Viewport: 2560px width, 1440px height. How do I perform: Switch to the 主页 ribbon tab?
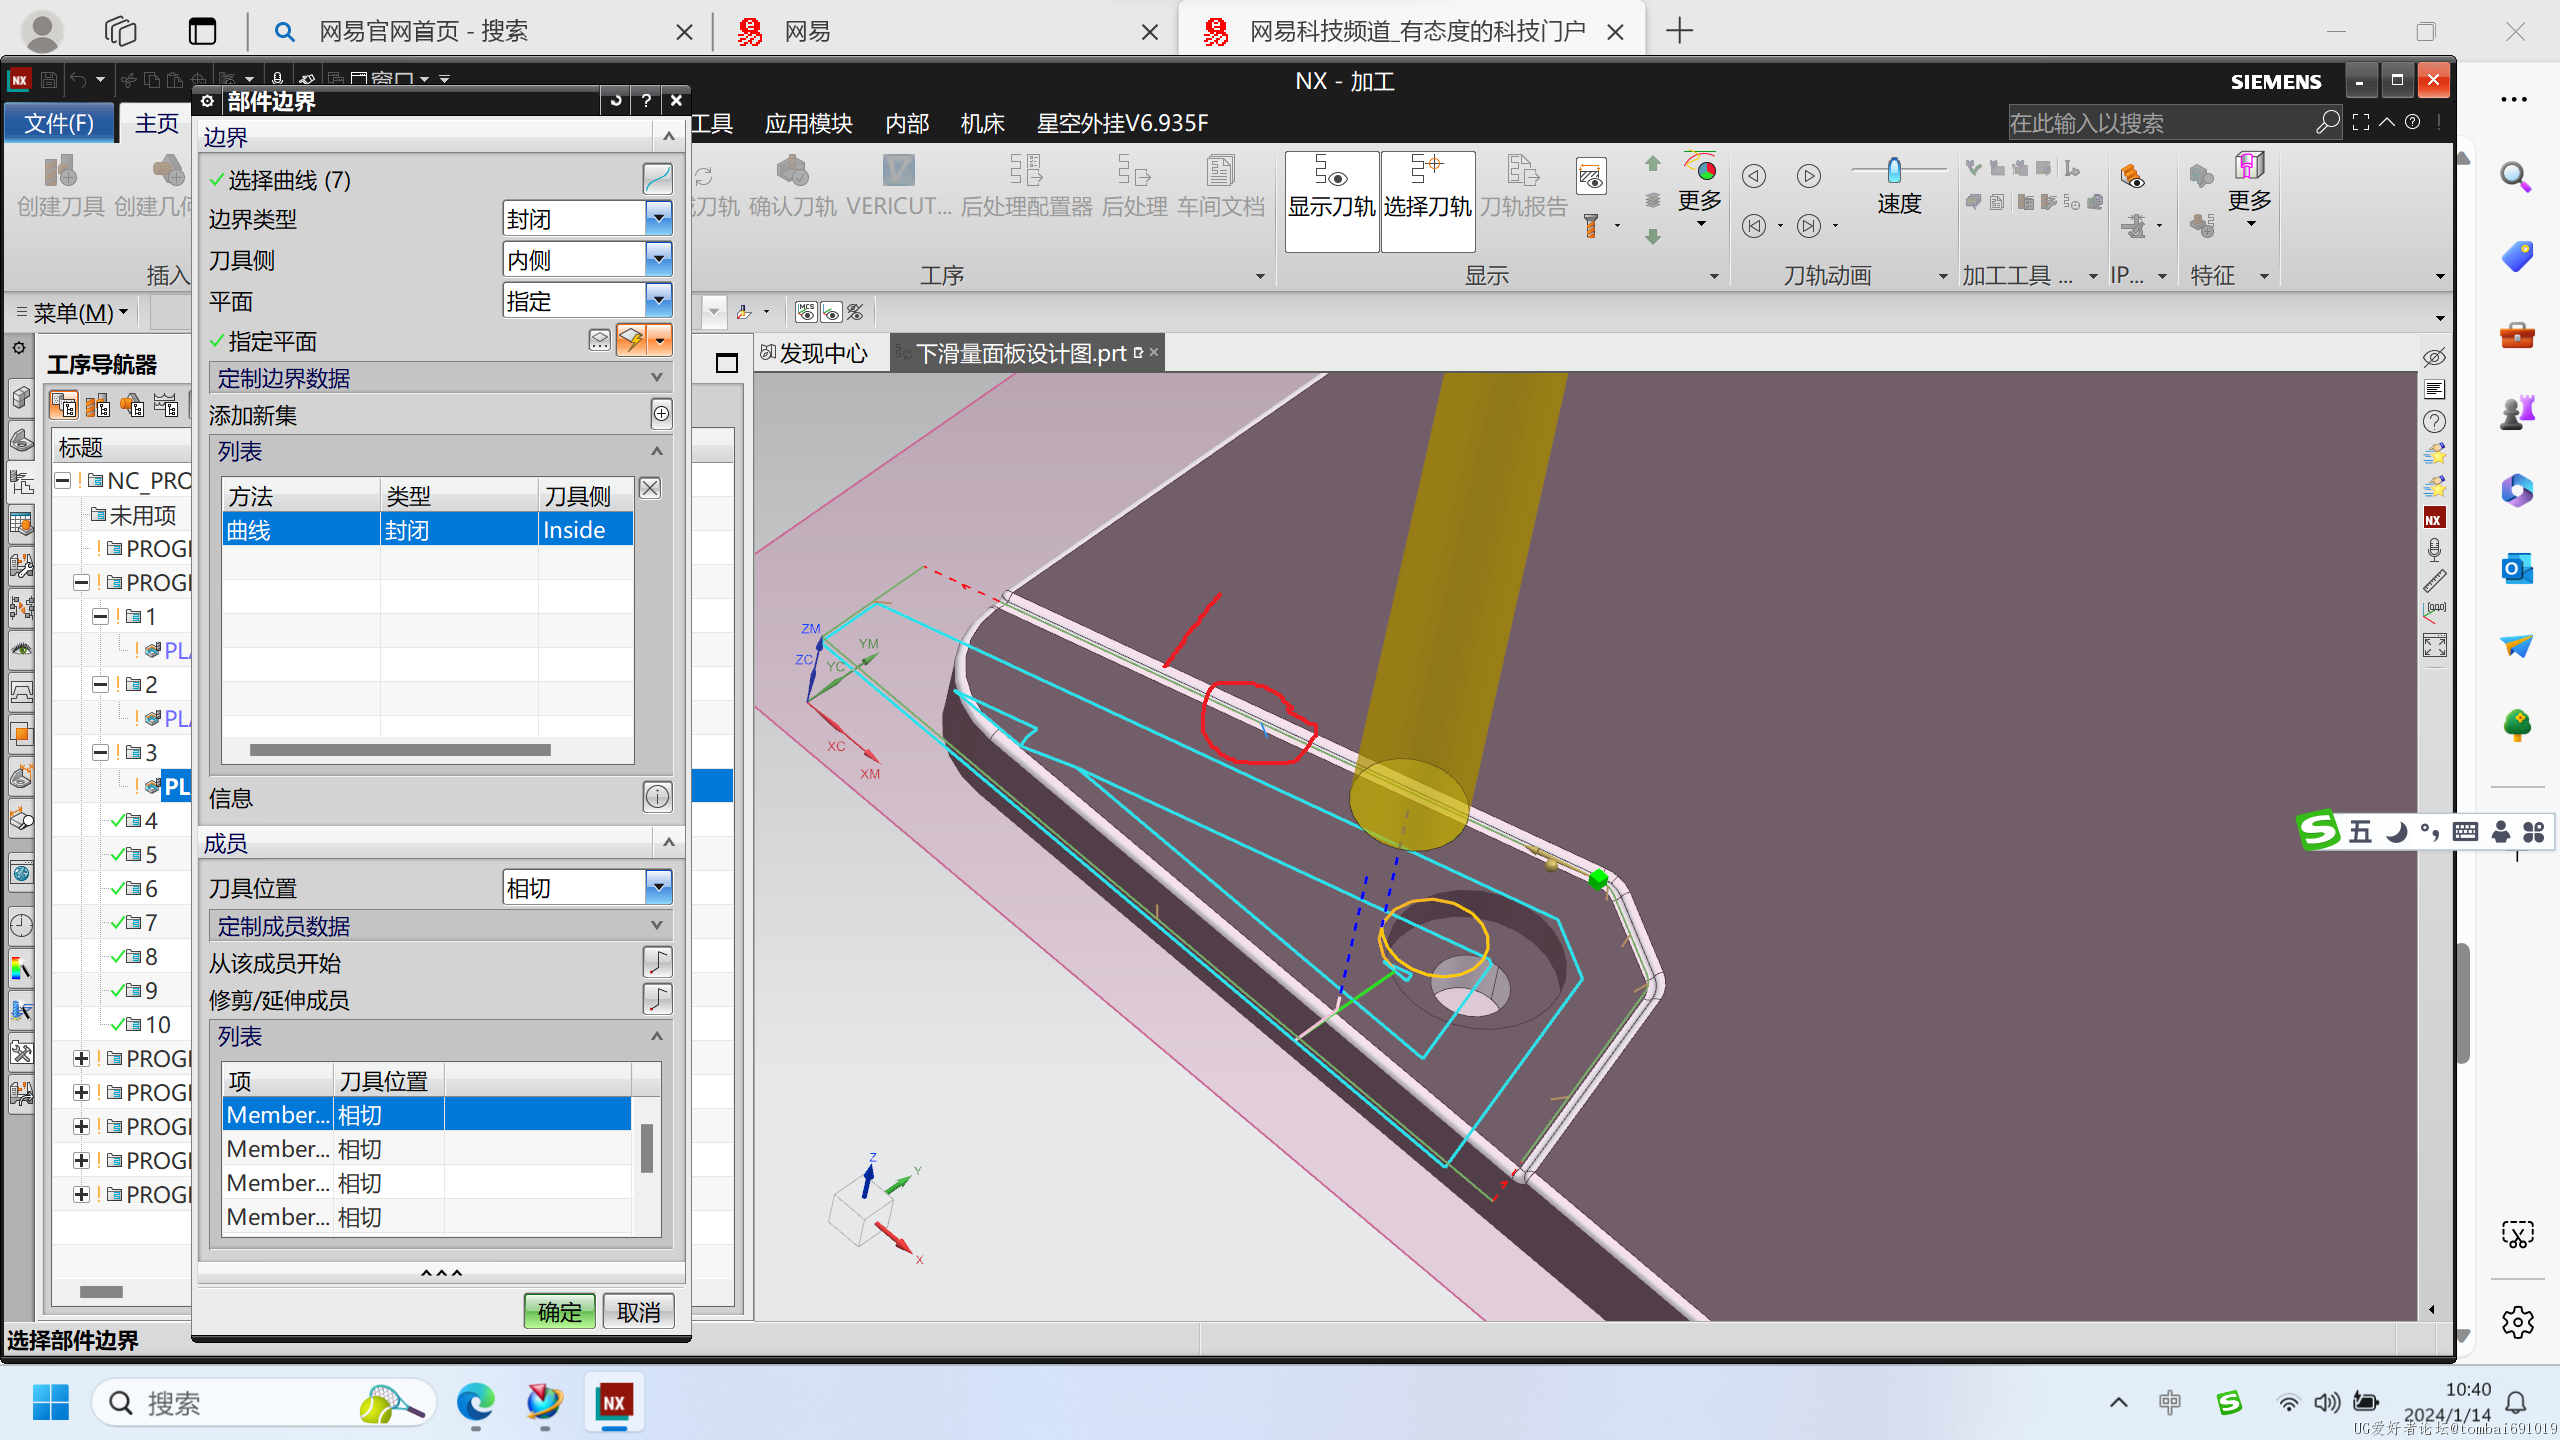pos(157,123)
